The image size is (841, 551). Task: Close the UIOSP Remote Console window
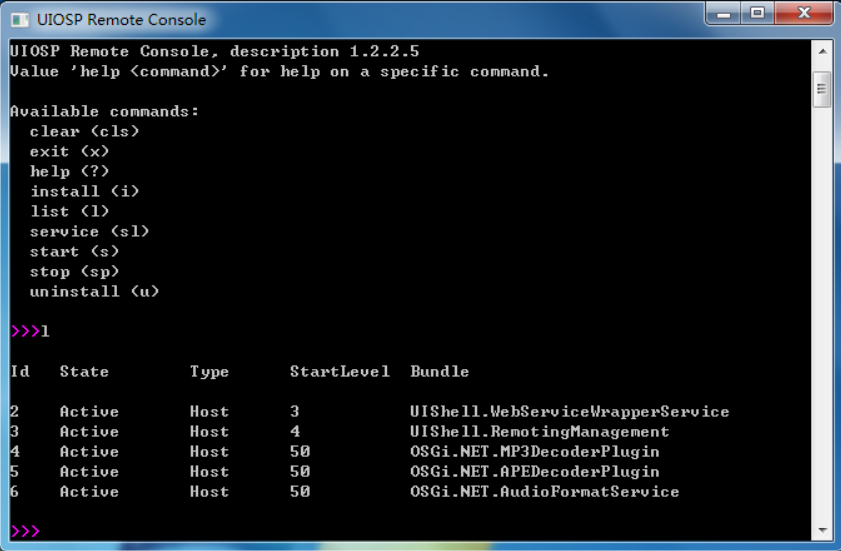tap(803, 13)
